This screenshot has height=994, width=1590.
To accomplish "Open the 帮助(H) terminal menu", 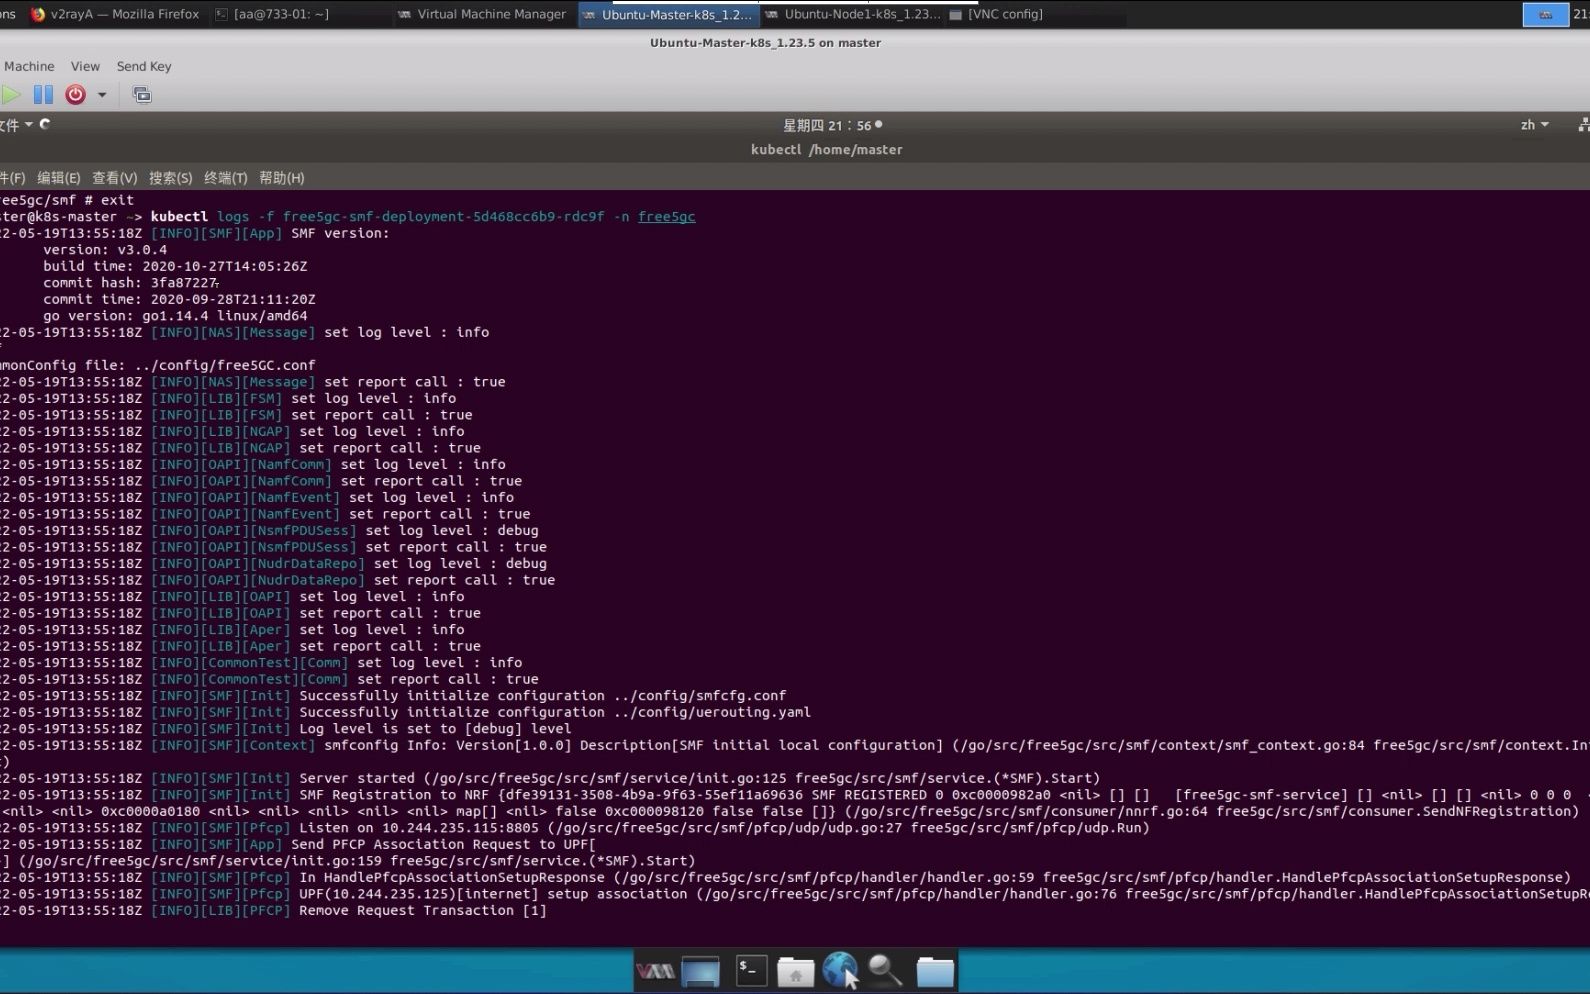I will [x=281, y=178].
